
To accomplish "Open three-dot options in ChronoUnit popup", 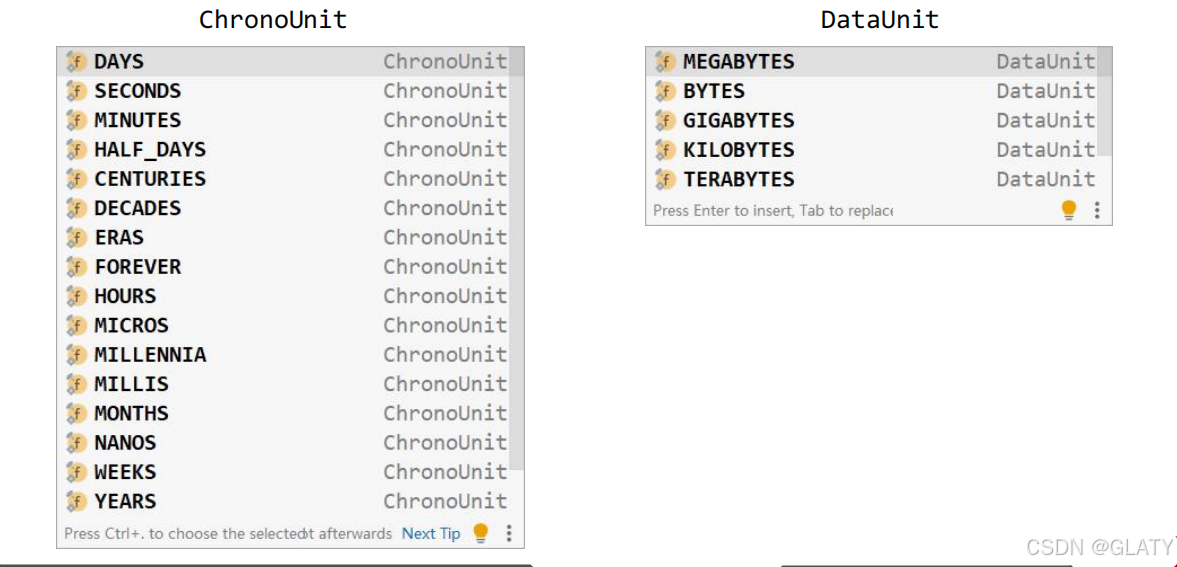I will pos(509,533).
